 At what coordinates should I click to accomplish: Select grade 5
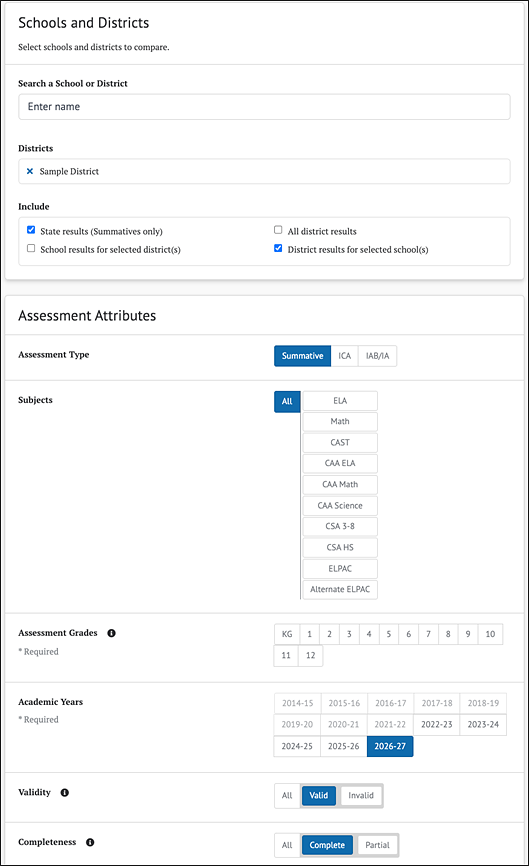click(x=389, y=634)
